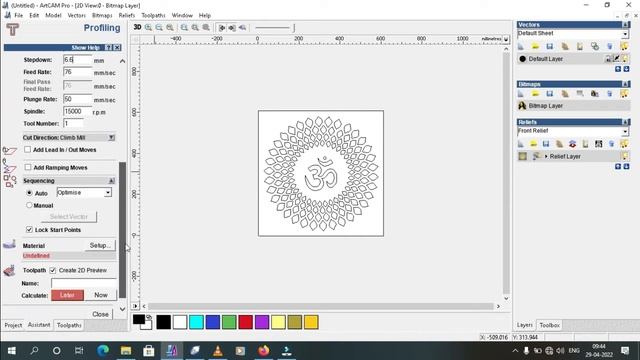Pick the cyan color swatch
This screenshot has width=640, height=360.
(196, 322)
